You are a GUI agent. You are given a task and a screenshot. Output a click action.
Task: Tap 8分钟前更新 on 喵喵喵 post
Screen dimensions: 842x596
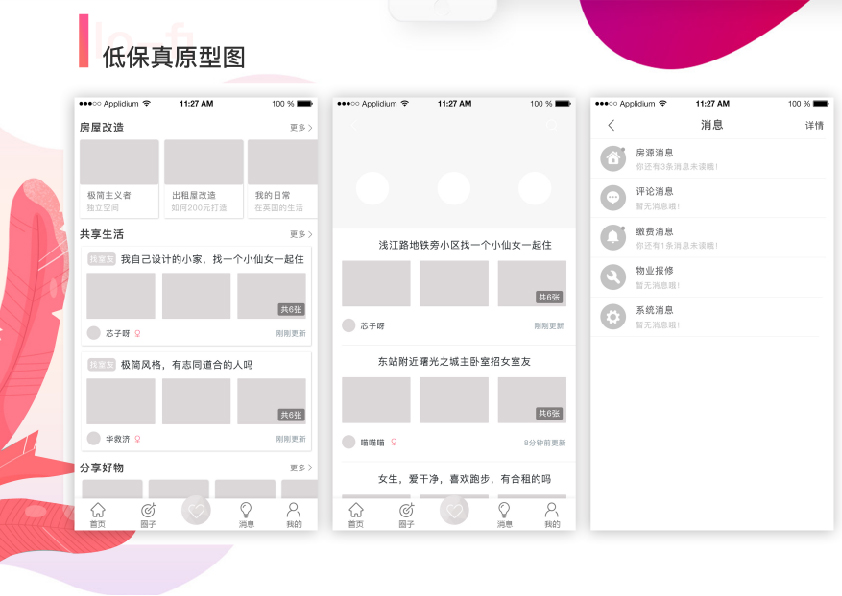click(545, 443)
